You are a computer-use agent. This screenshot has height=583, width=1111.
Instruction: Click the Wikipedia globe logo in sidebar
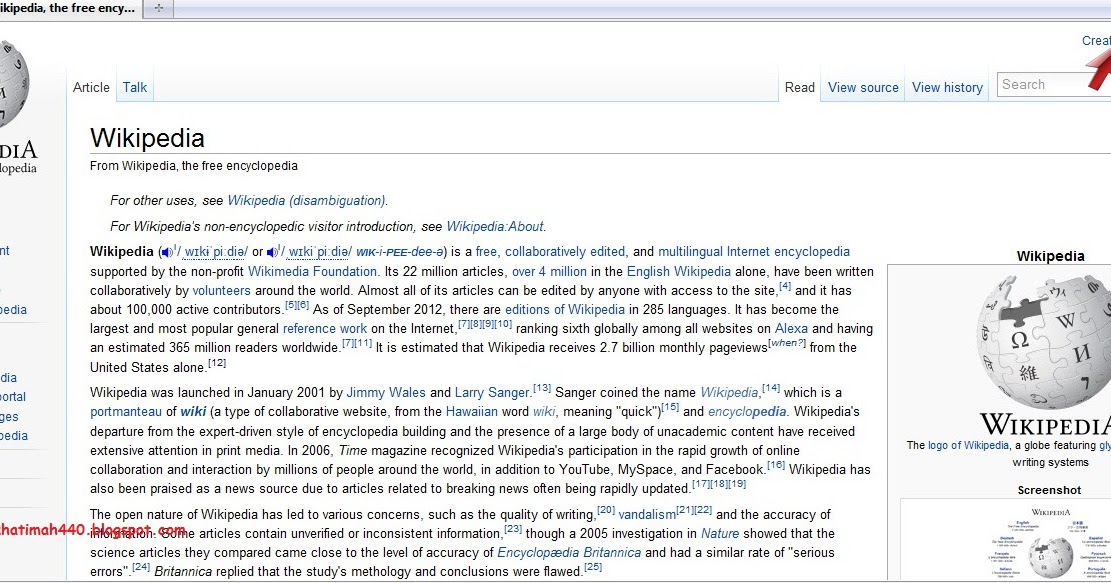(x=13, y=85)
